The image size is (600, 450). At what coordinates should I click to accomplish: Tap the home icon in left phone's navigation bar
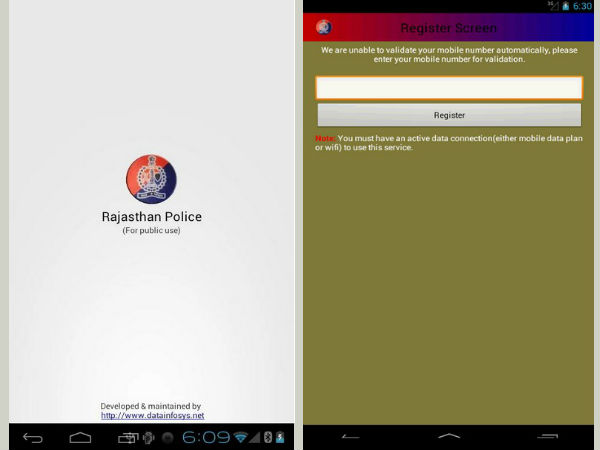(80, 437)
